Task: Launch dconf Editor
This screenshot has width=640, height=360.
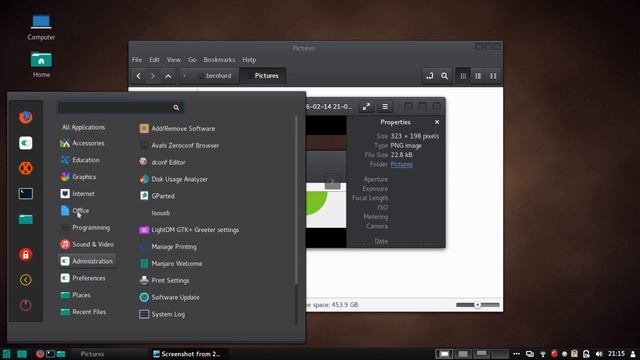Action: tap(162, 162)
